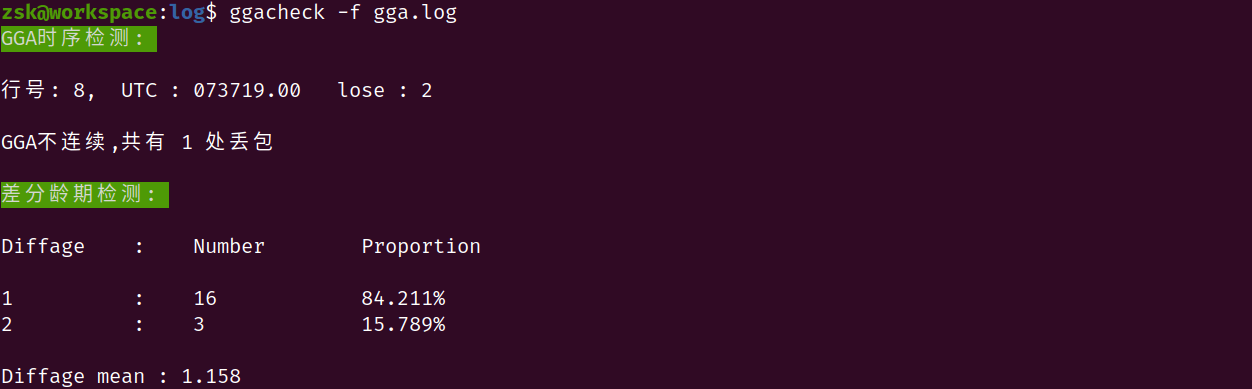Click the zsk@workspace prompt text
This screenshot has width=1252, height=389.
(80, 13)
